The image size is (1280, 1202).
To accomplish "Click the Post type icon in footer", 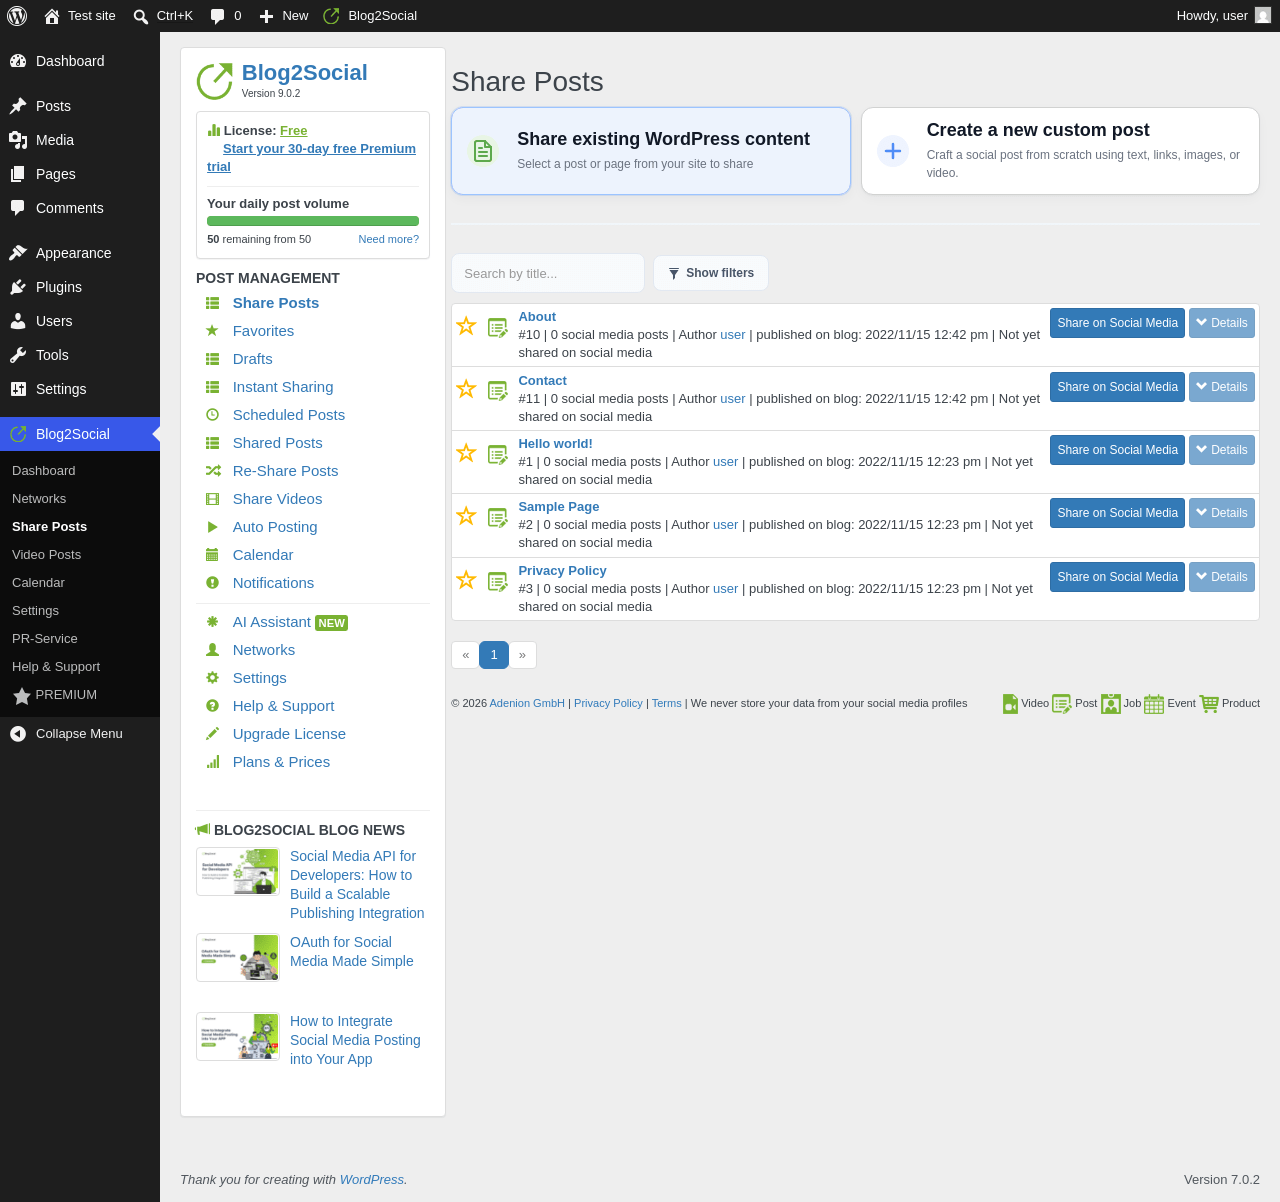I will (x=1062, y=704).
